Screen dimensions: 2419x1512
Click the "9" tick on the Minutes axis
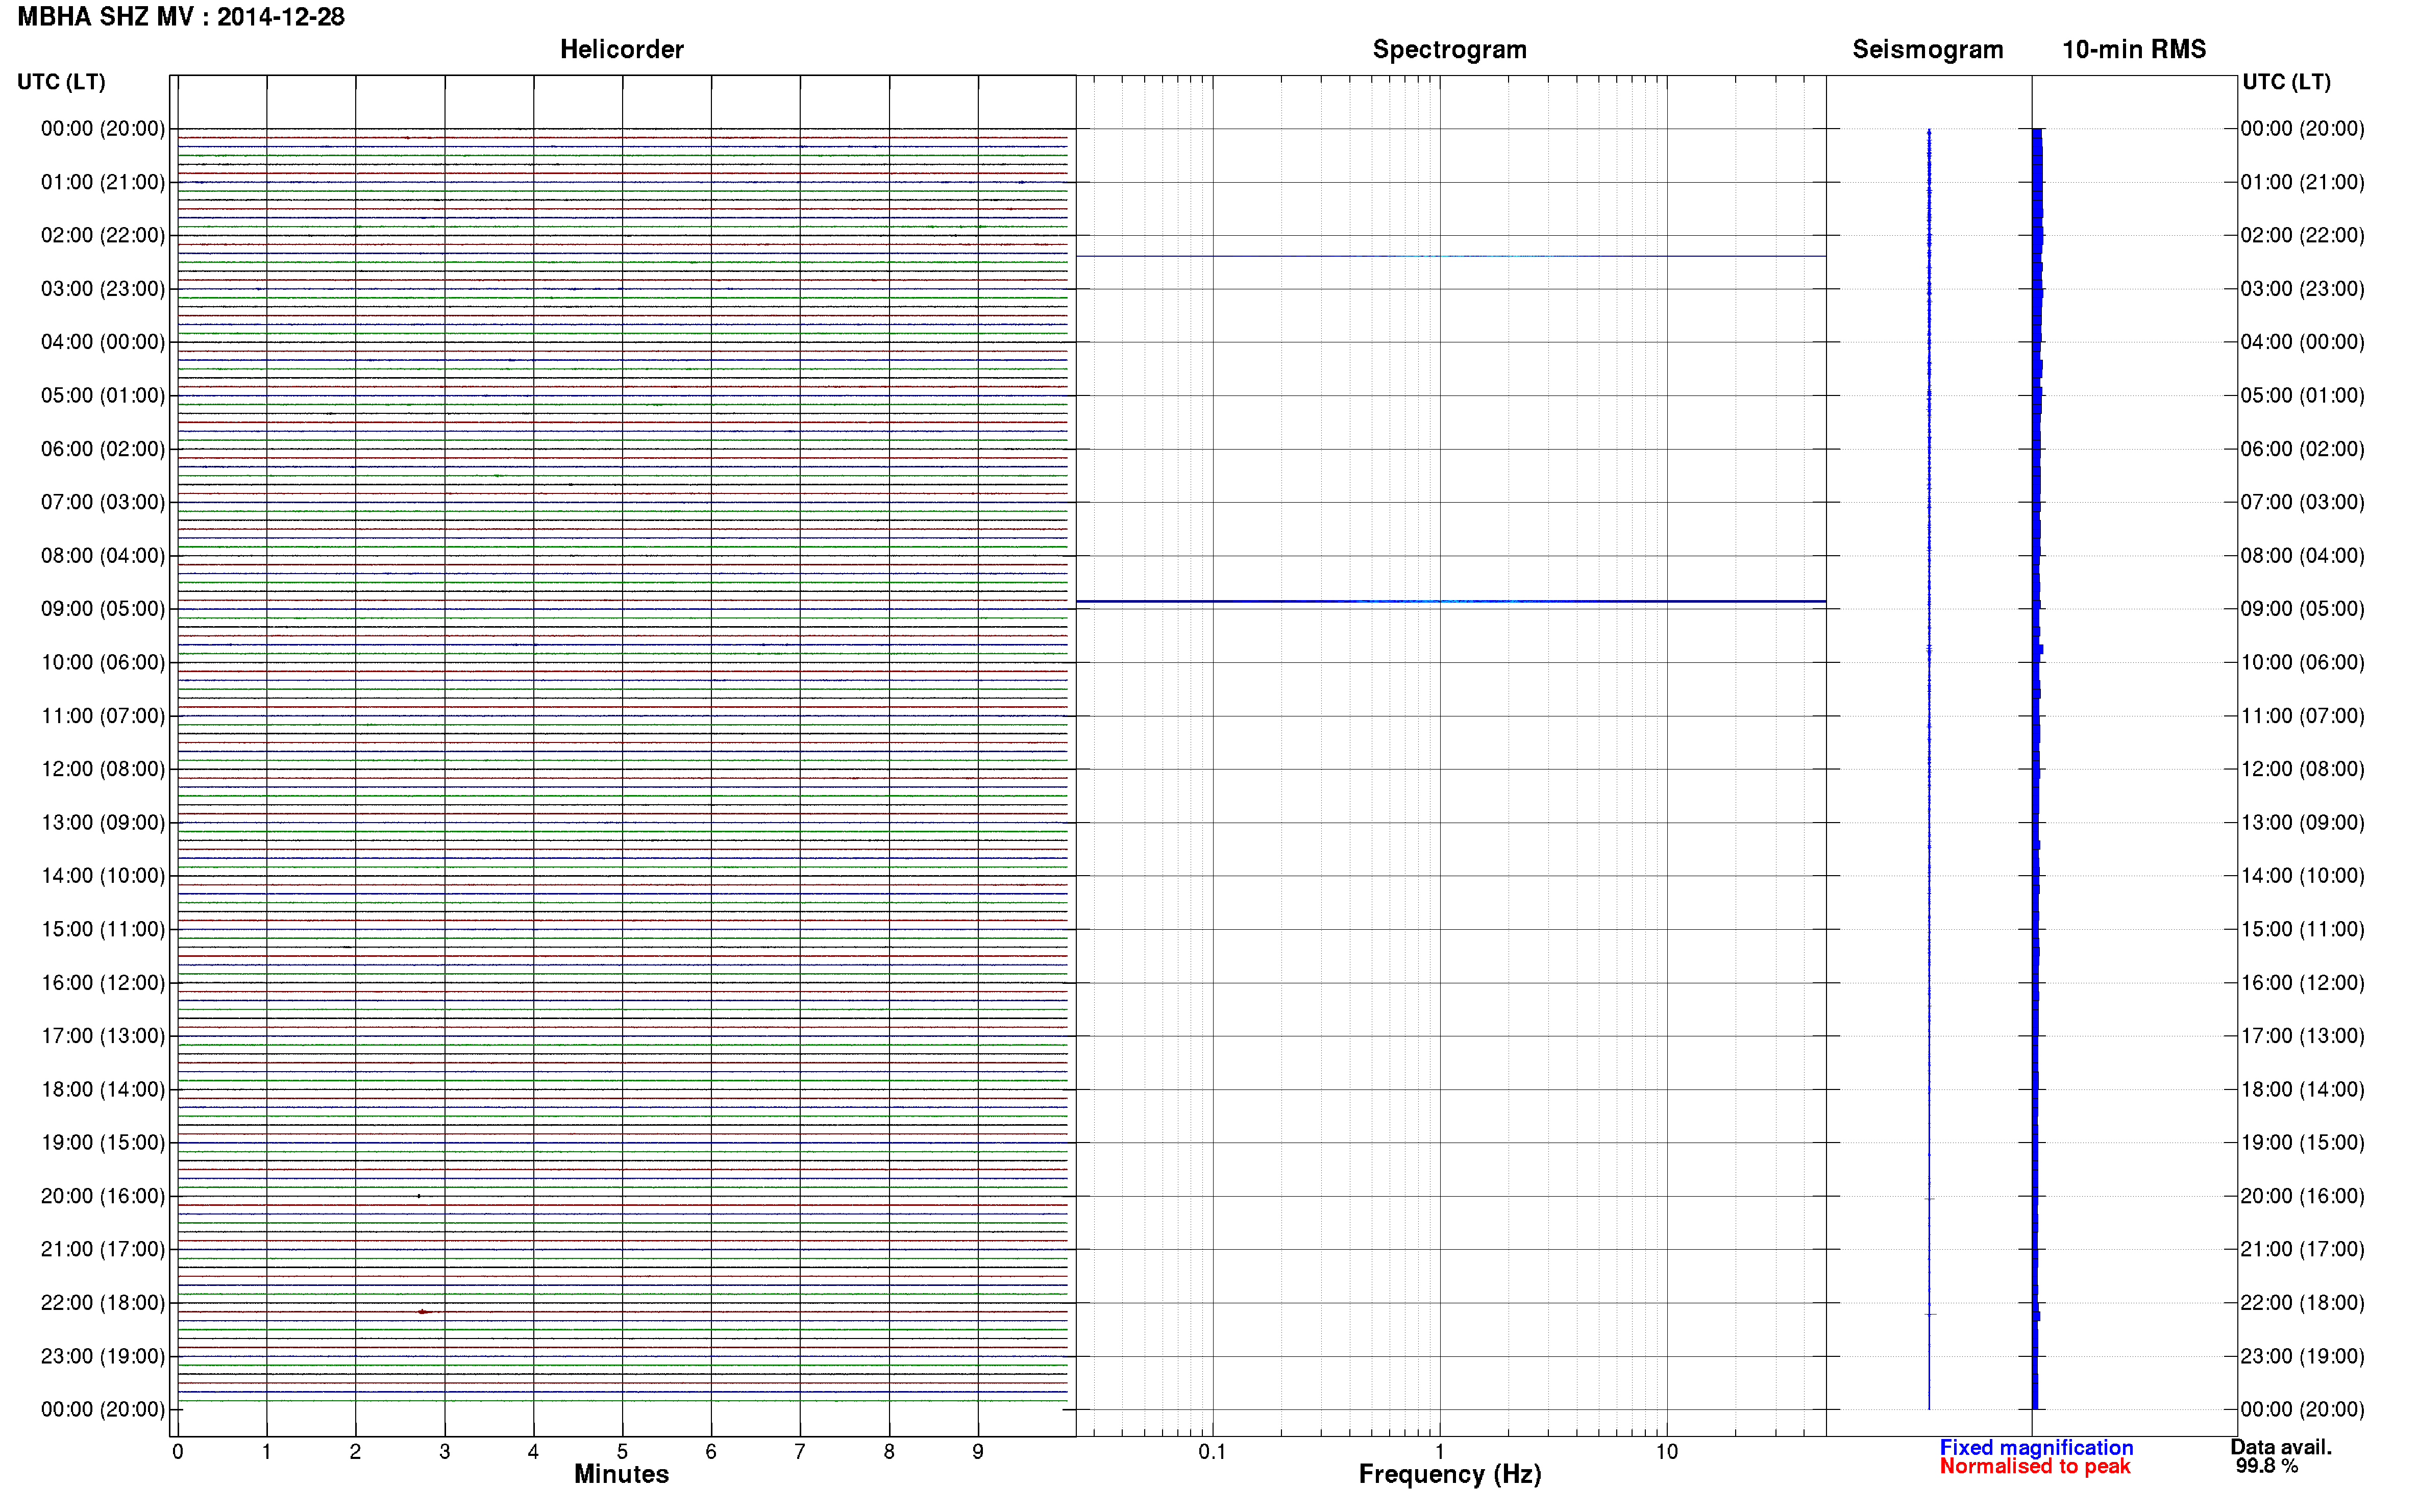(978, 1452)
